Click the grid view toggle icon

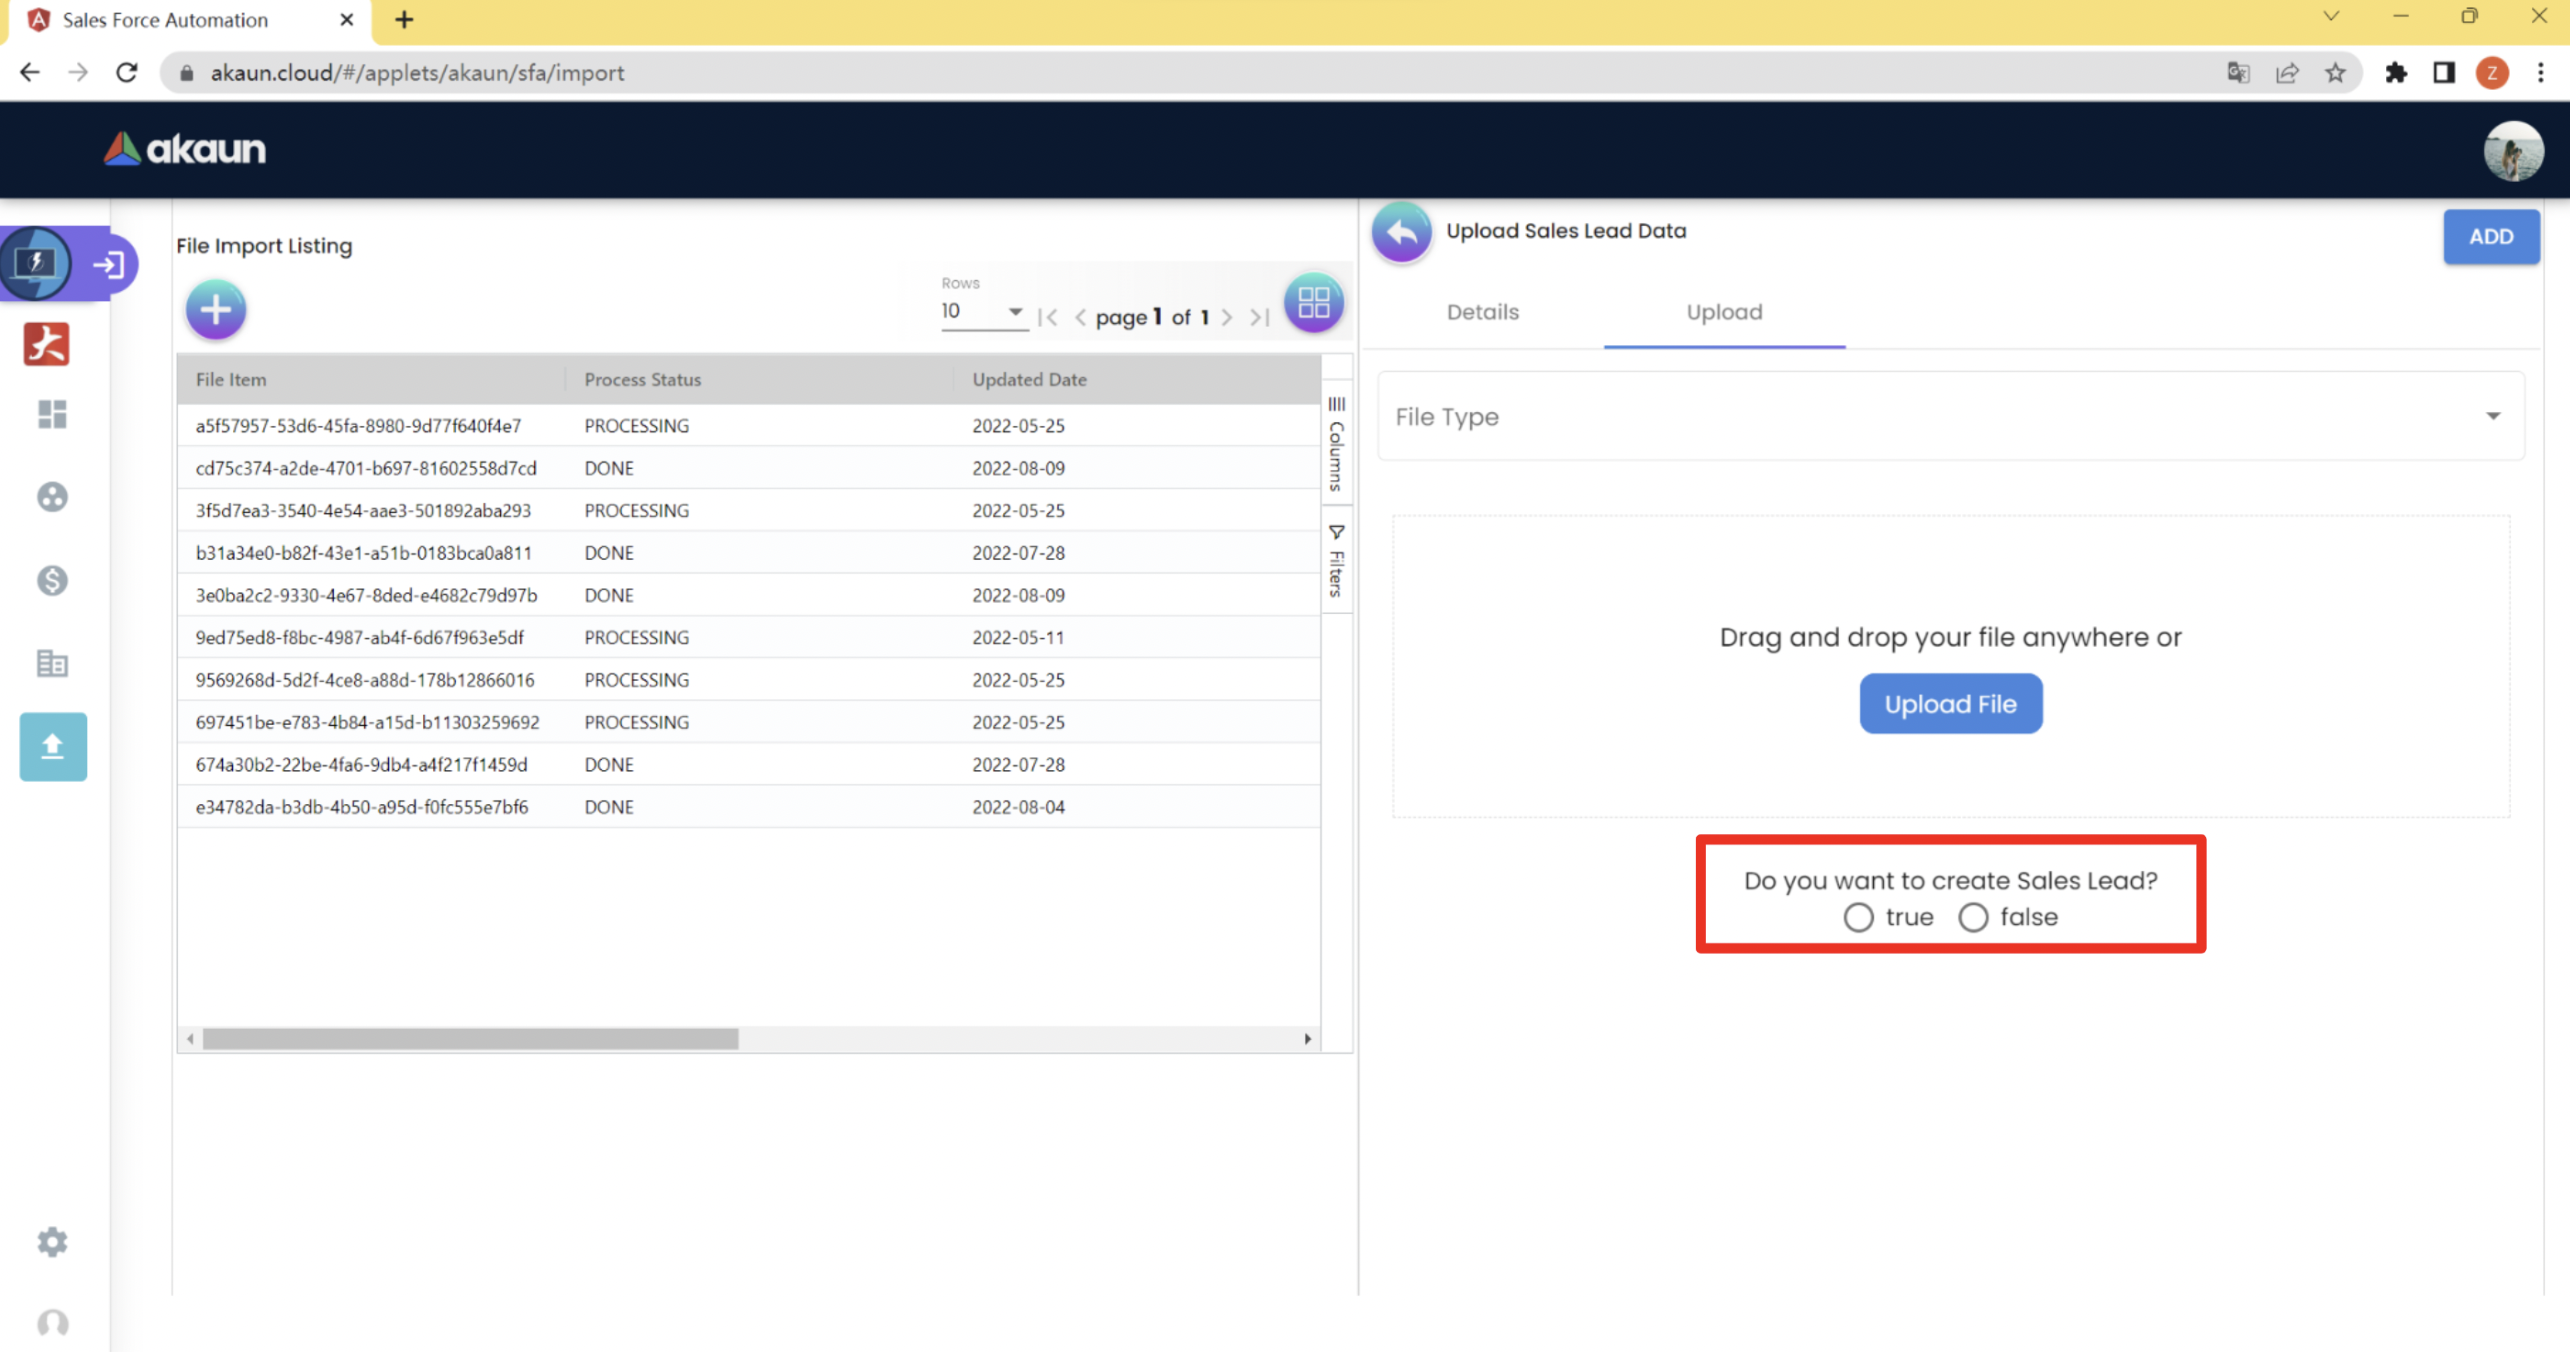(1312, 302)
